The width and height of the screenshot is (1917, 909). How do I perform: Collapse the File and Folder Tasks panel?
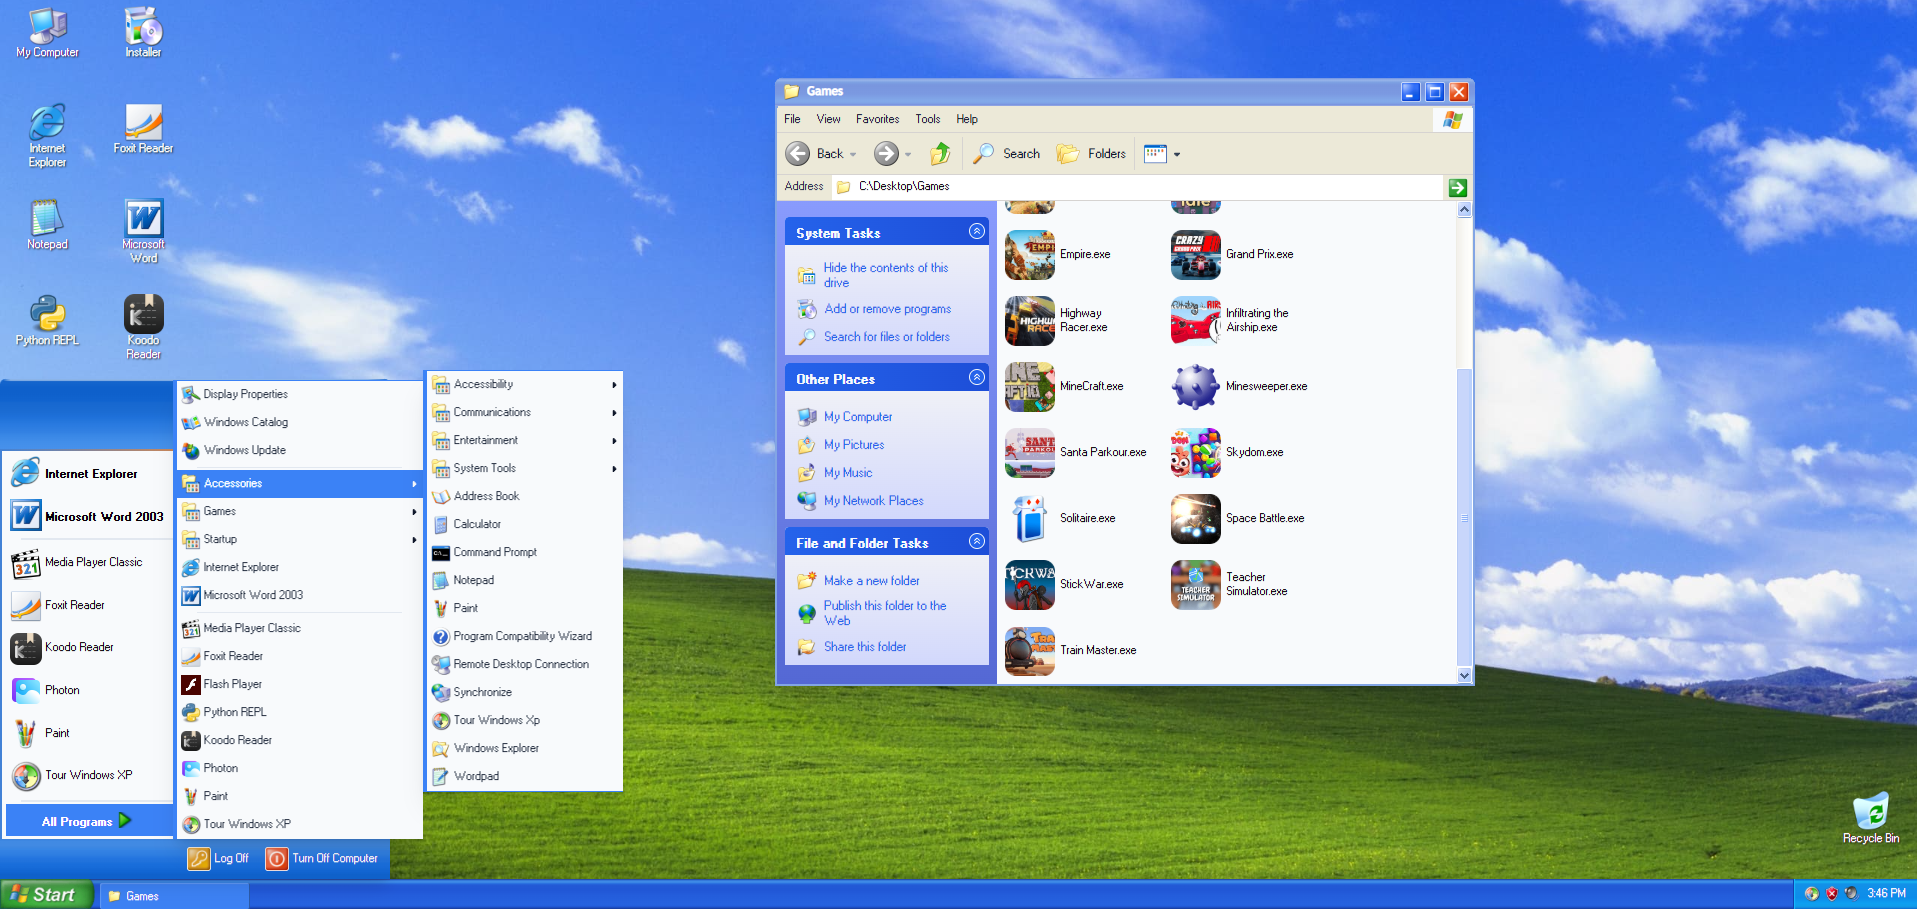pos(977,542)
